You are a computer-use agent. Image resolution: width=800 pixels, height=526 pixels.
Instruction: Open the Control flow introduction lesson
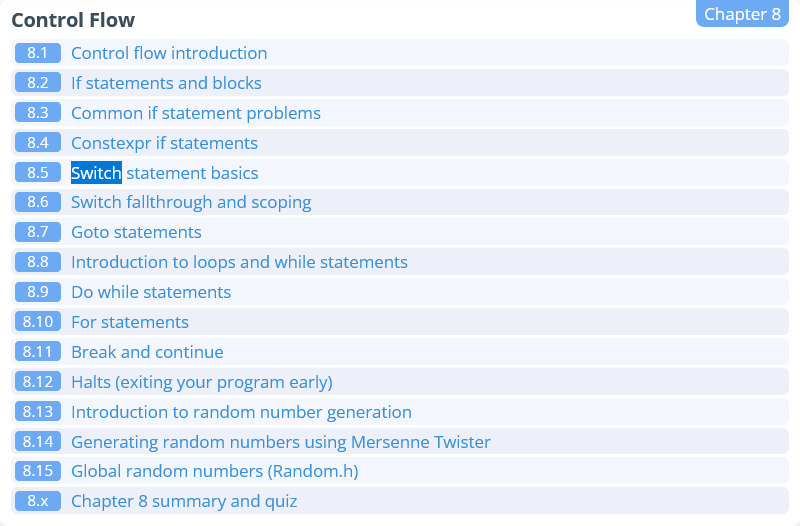point(169,53)
